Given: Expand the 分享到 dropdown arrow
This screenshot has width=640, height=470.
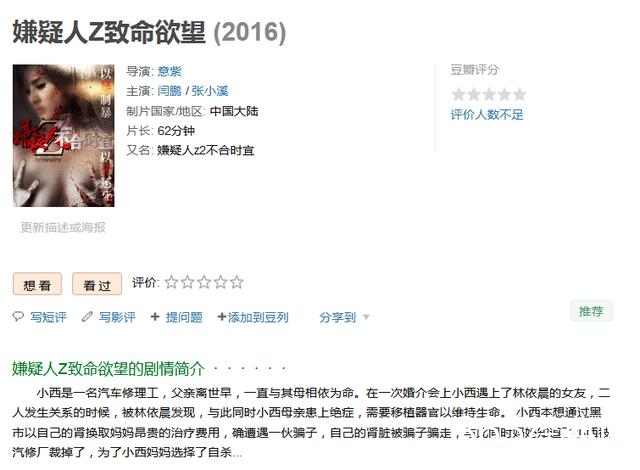Looking at the screenshot, I should pyautogui.click(x=366, y=317).
